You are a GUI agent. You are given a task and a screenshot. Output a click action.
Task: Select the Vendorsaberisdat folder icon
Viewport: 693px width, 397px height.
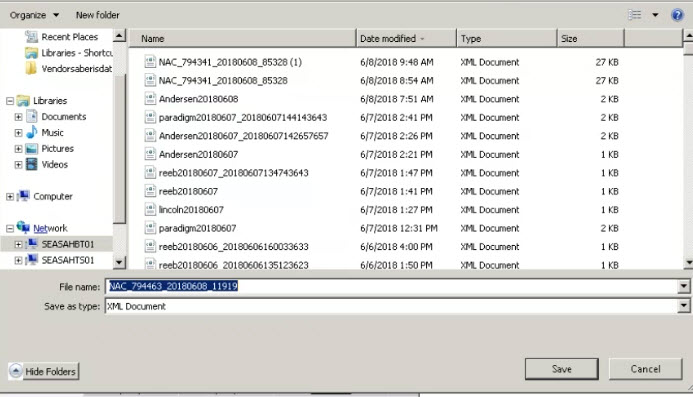[31, 69]
